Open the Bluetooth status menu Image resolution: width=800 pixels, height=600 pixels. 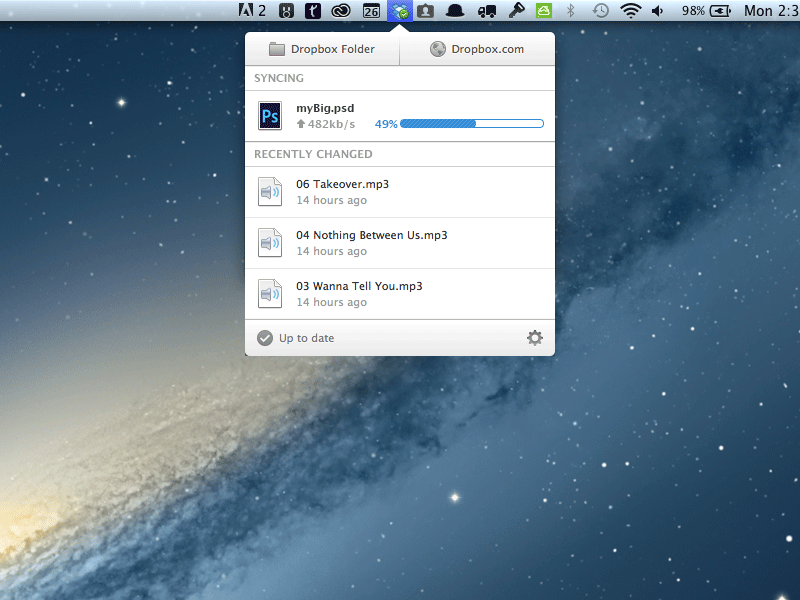coord(570,11)
